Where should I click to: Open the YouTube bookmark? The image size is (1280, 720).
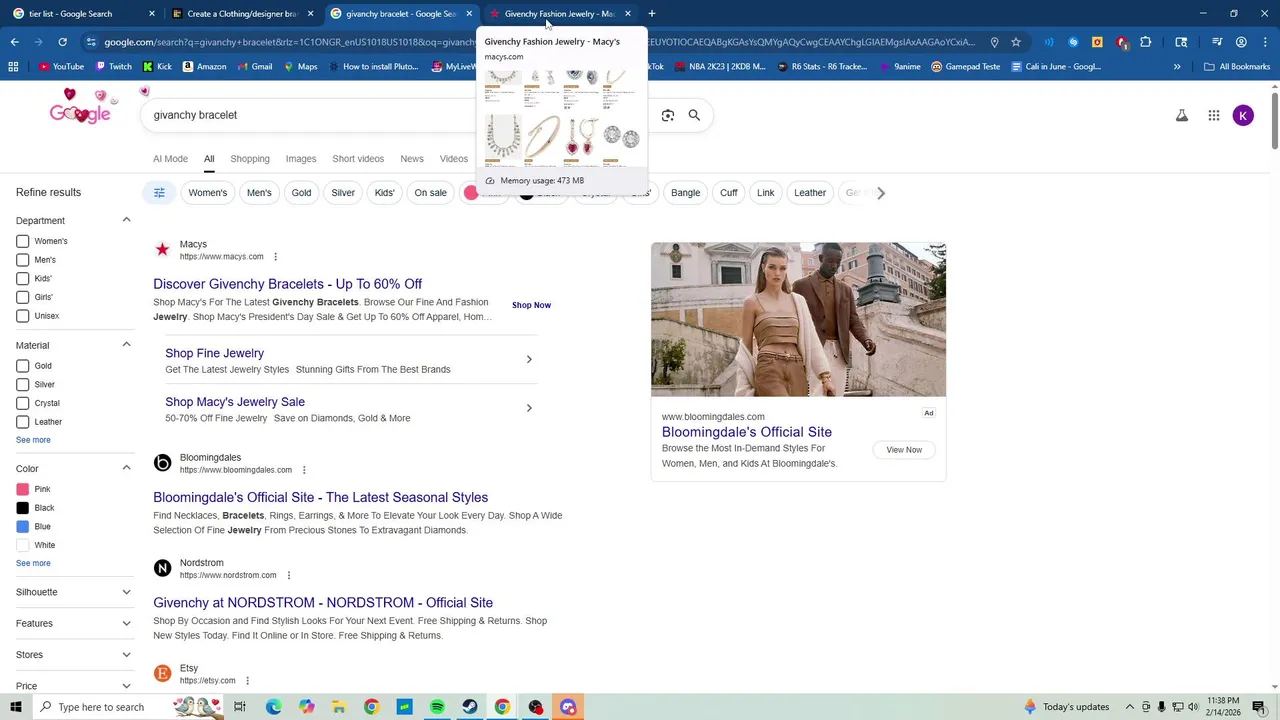click(x=61, y=67)
